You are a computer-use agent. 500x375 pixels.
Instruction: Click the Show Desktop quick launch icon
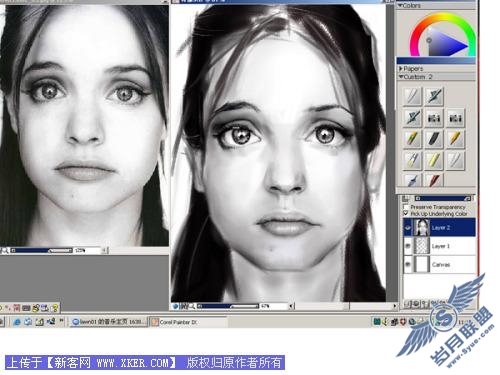[40, 322]
